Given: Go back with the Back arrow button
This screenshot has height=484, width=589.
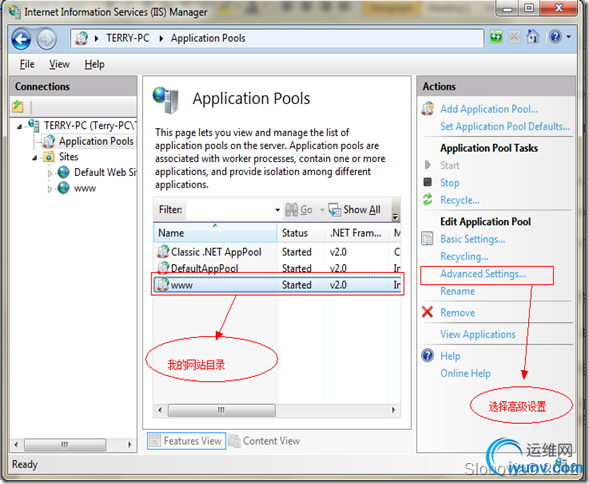Looking at the screenshot, I should point(21,39).
